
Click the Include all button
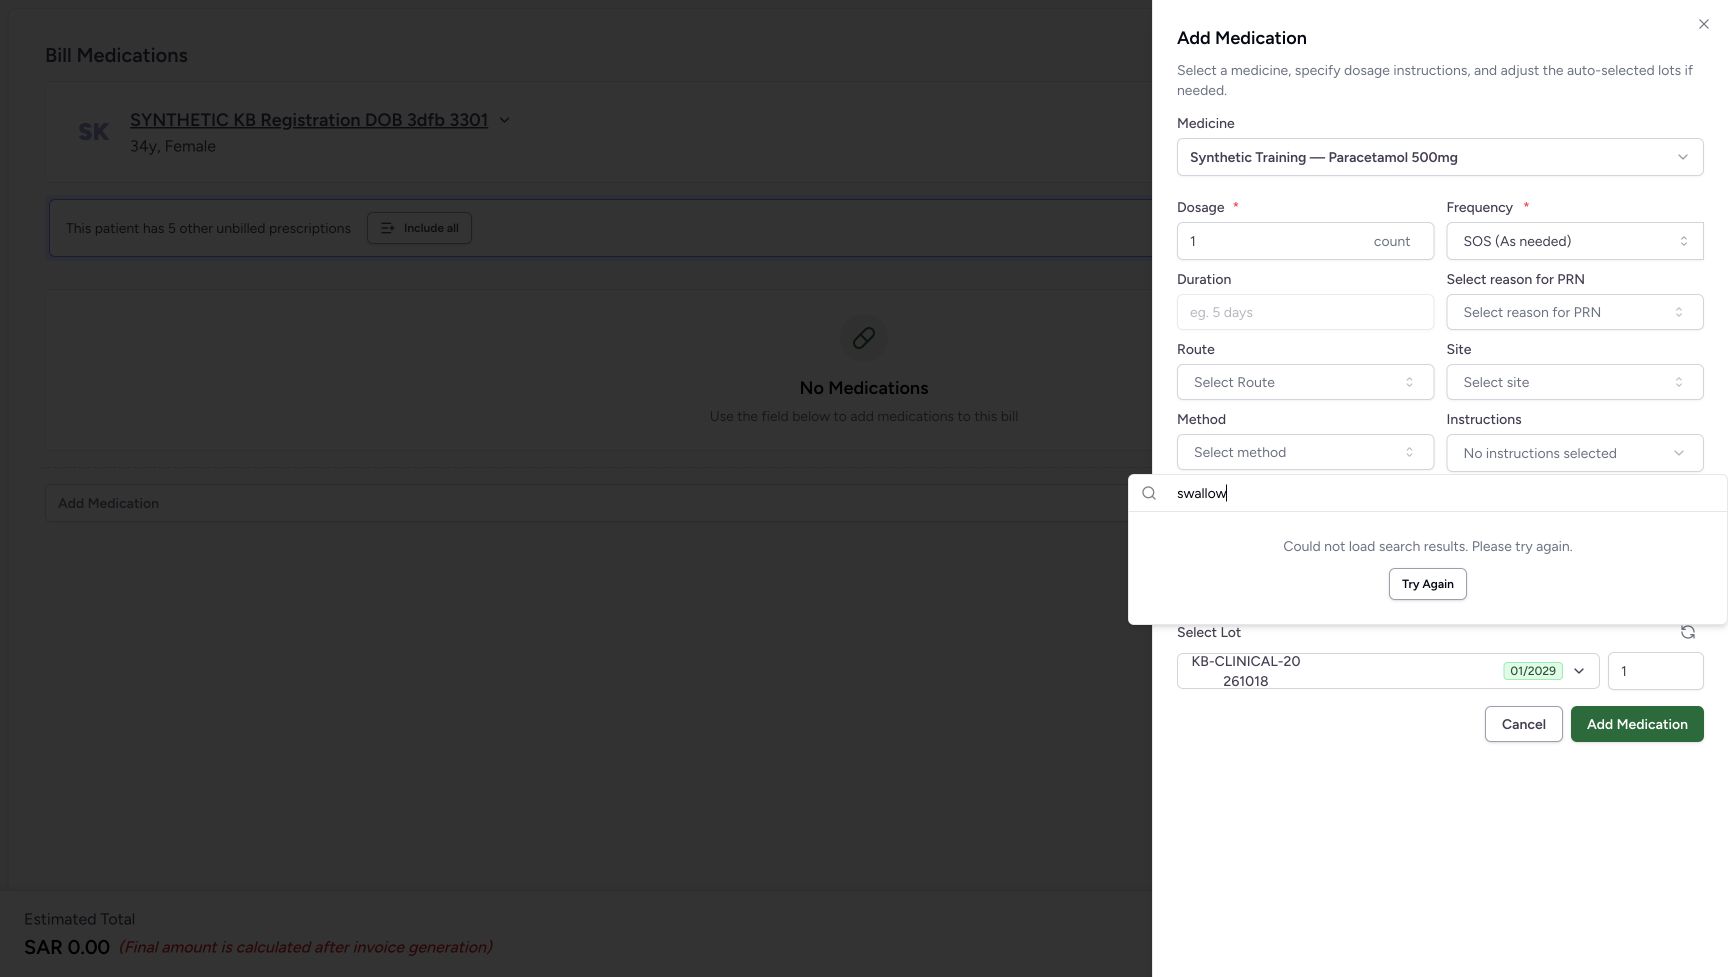419,228
